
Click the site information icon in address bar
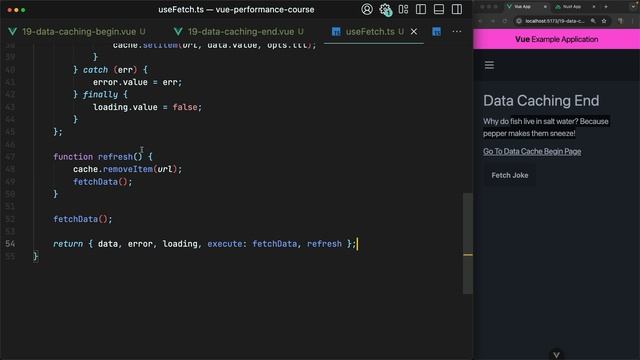click(519, 21)
